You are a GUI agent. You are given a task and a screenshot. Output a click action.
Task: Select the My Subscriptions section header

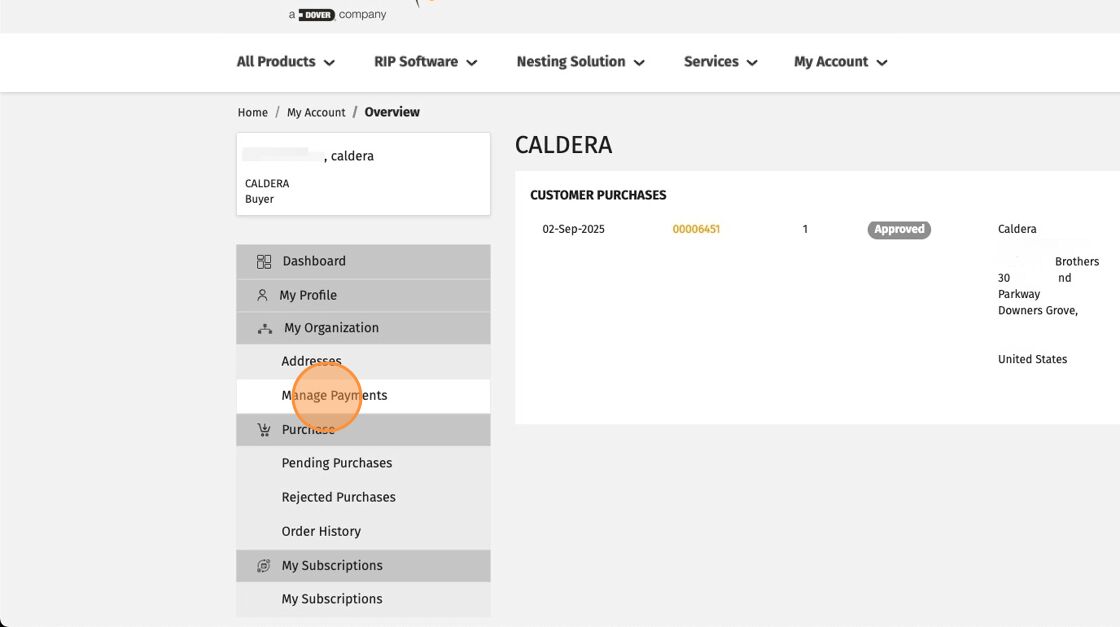point(363,566)
